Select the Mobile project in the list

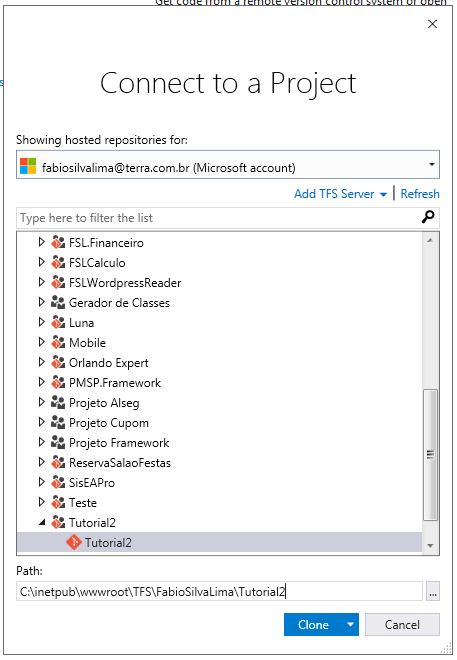click(88, 343)
